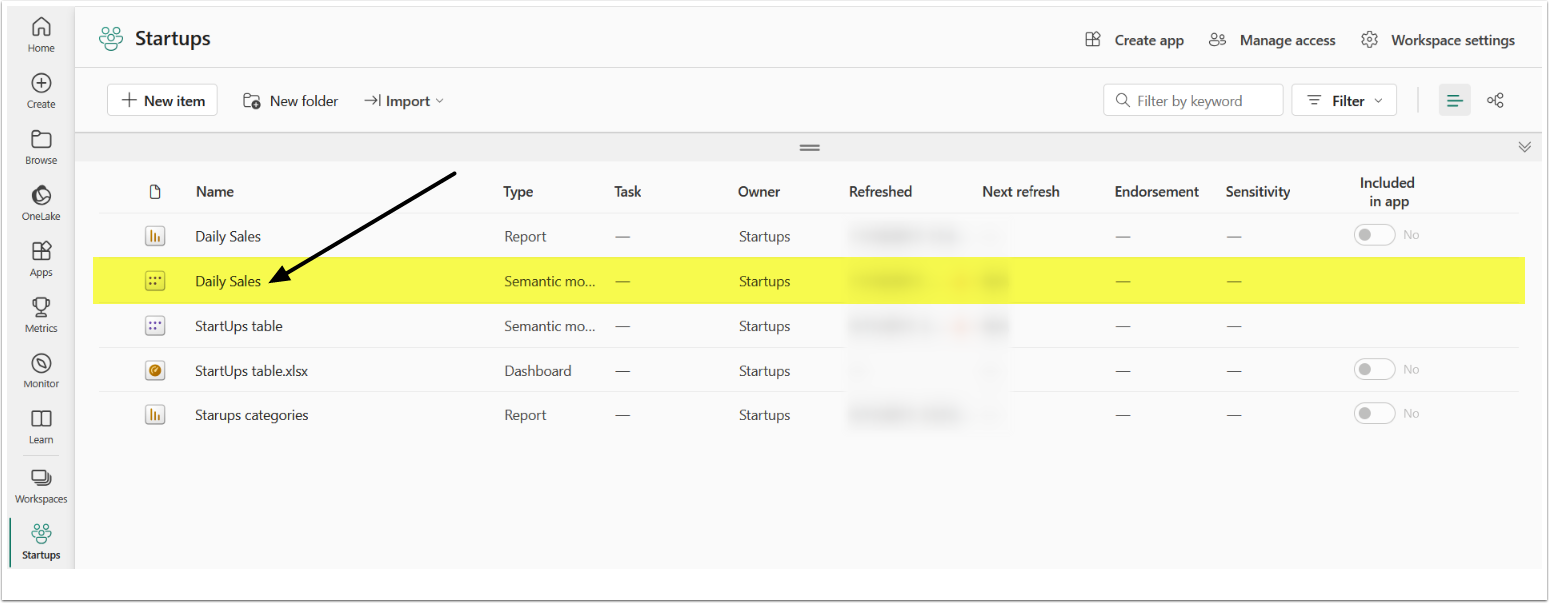Open the Metrics trophy icon

click(41, 314)
